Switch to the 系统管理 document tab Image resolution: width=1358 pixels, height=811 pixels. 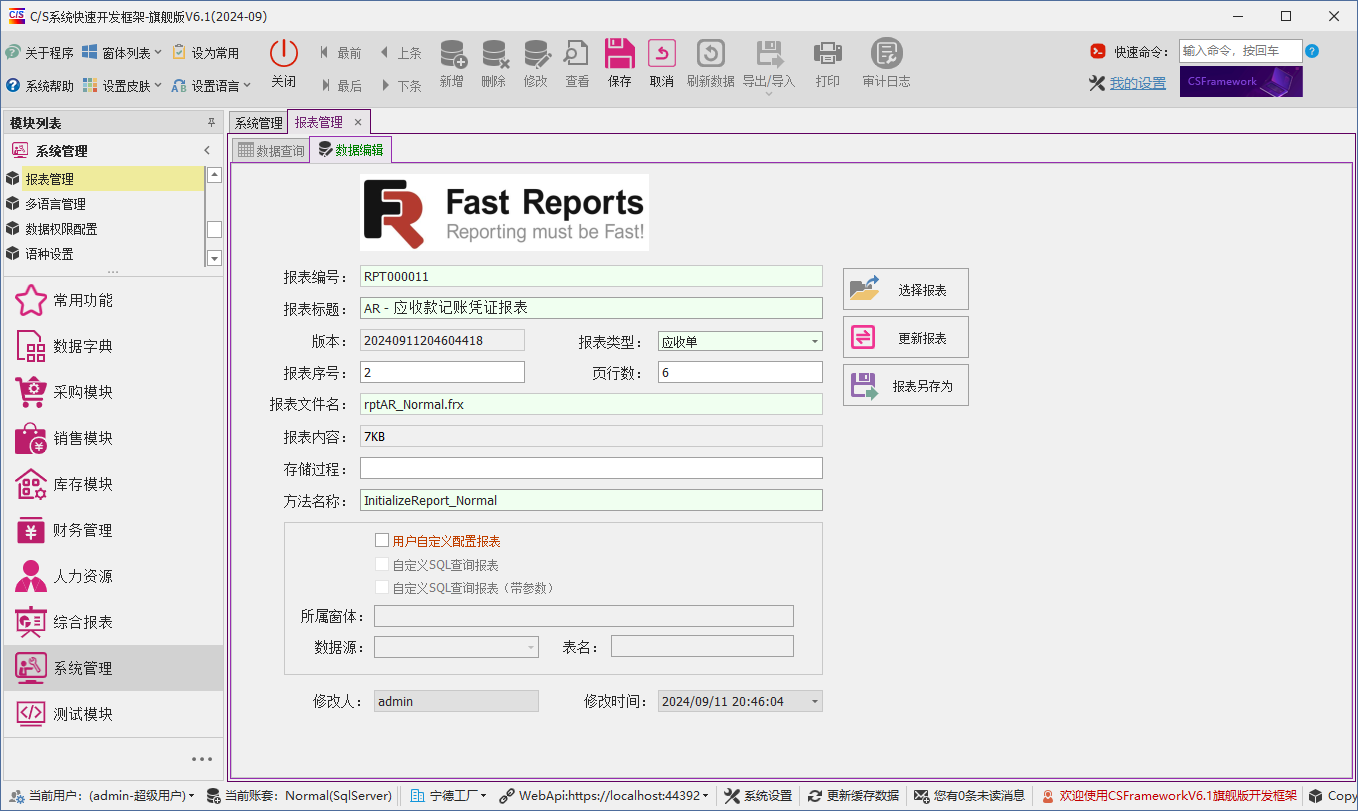point(258,122)
